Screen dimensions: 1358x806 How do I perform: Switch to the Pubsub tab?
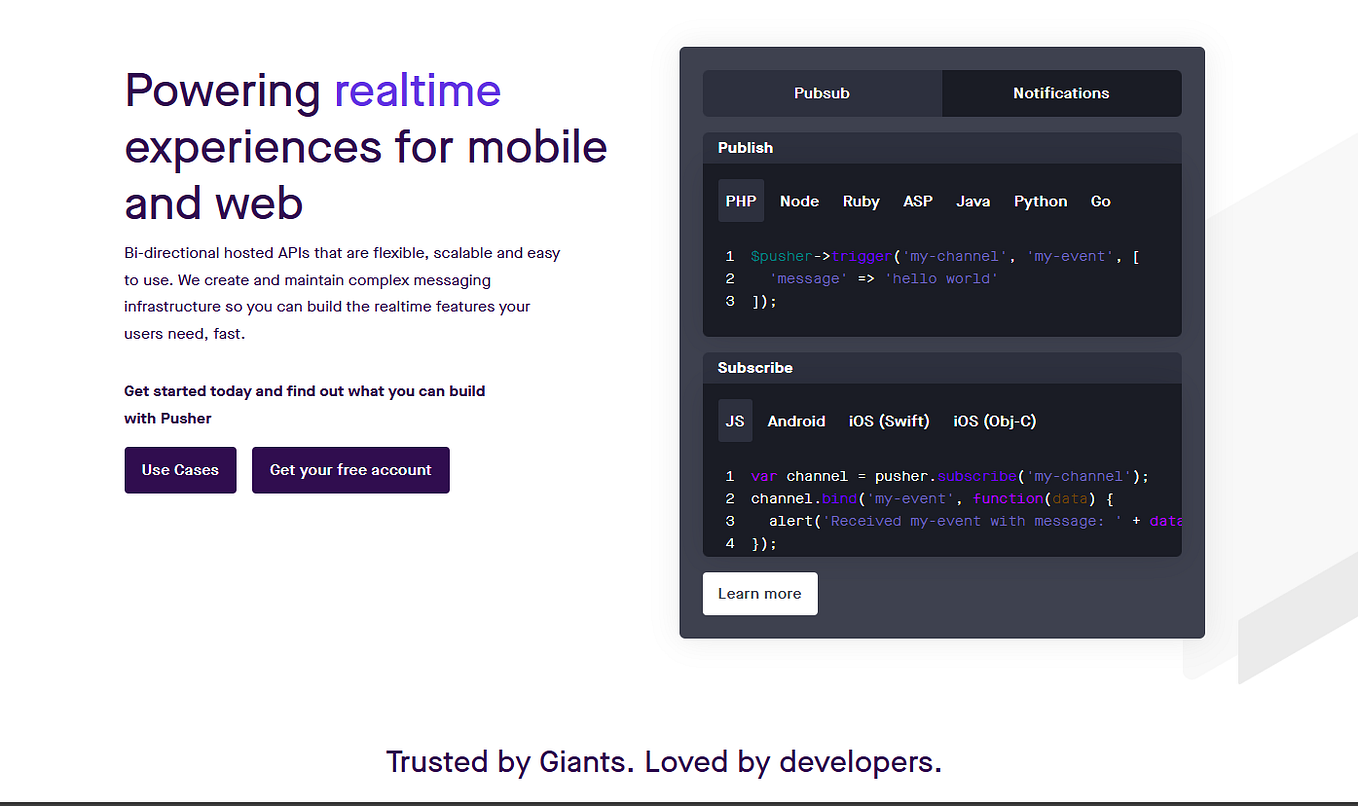(x=821, y=93)
